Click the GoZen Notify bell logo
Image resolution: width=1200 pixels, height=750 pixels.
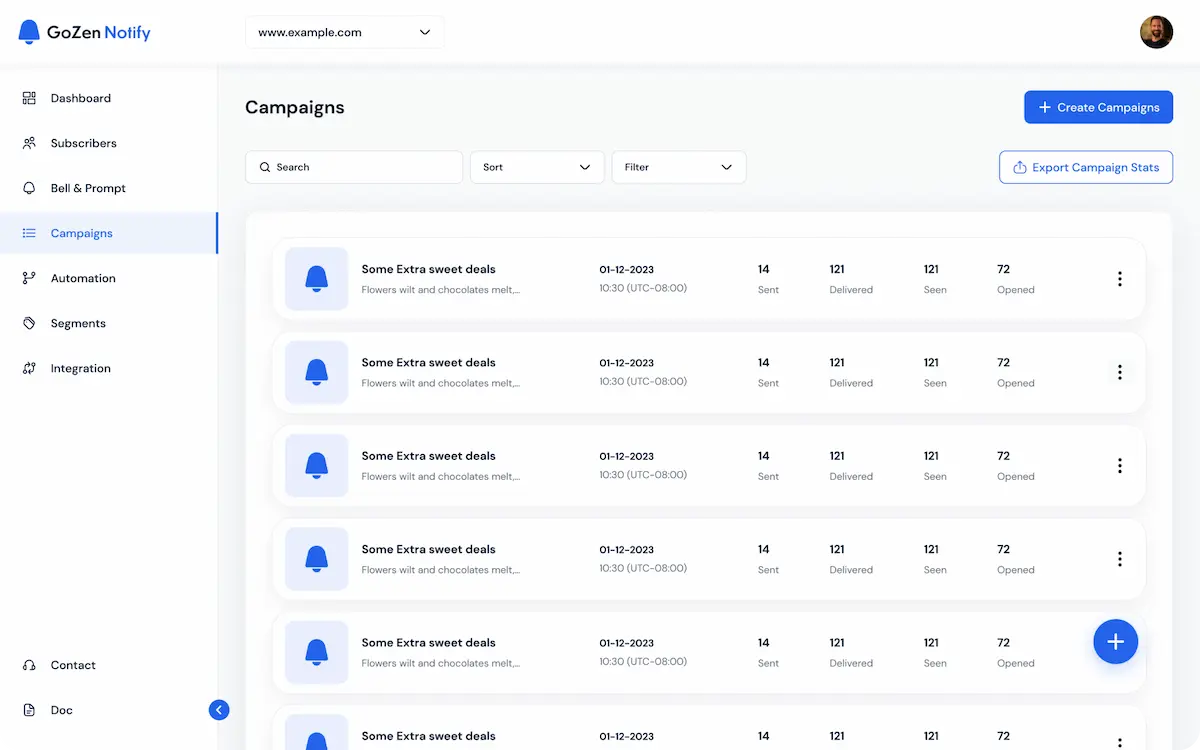[x=31, y=31]
